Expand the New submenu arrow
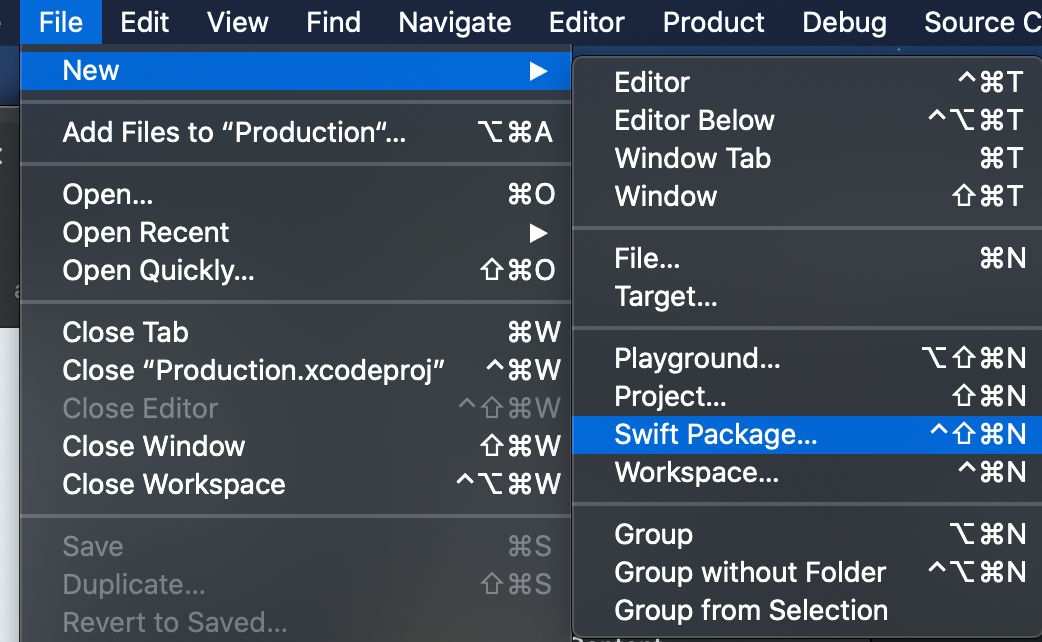Viewport: 1042px width, 642px height. point(538,70)
